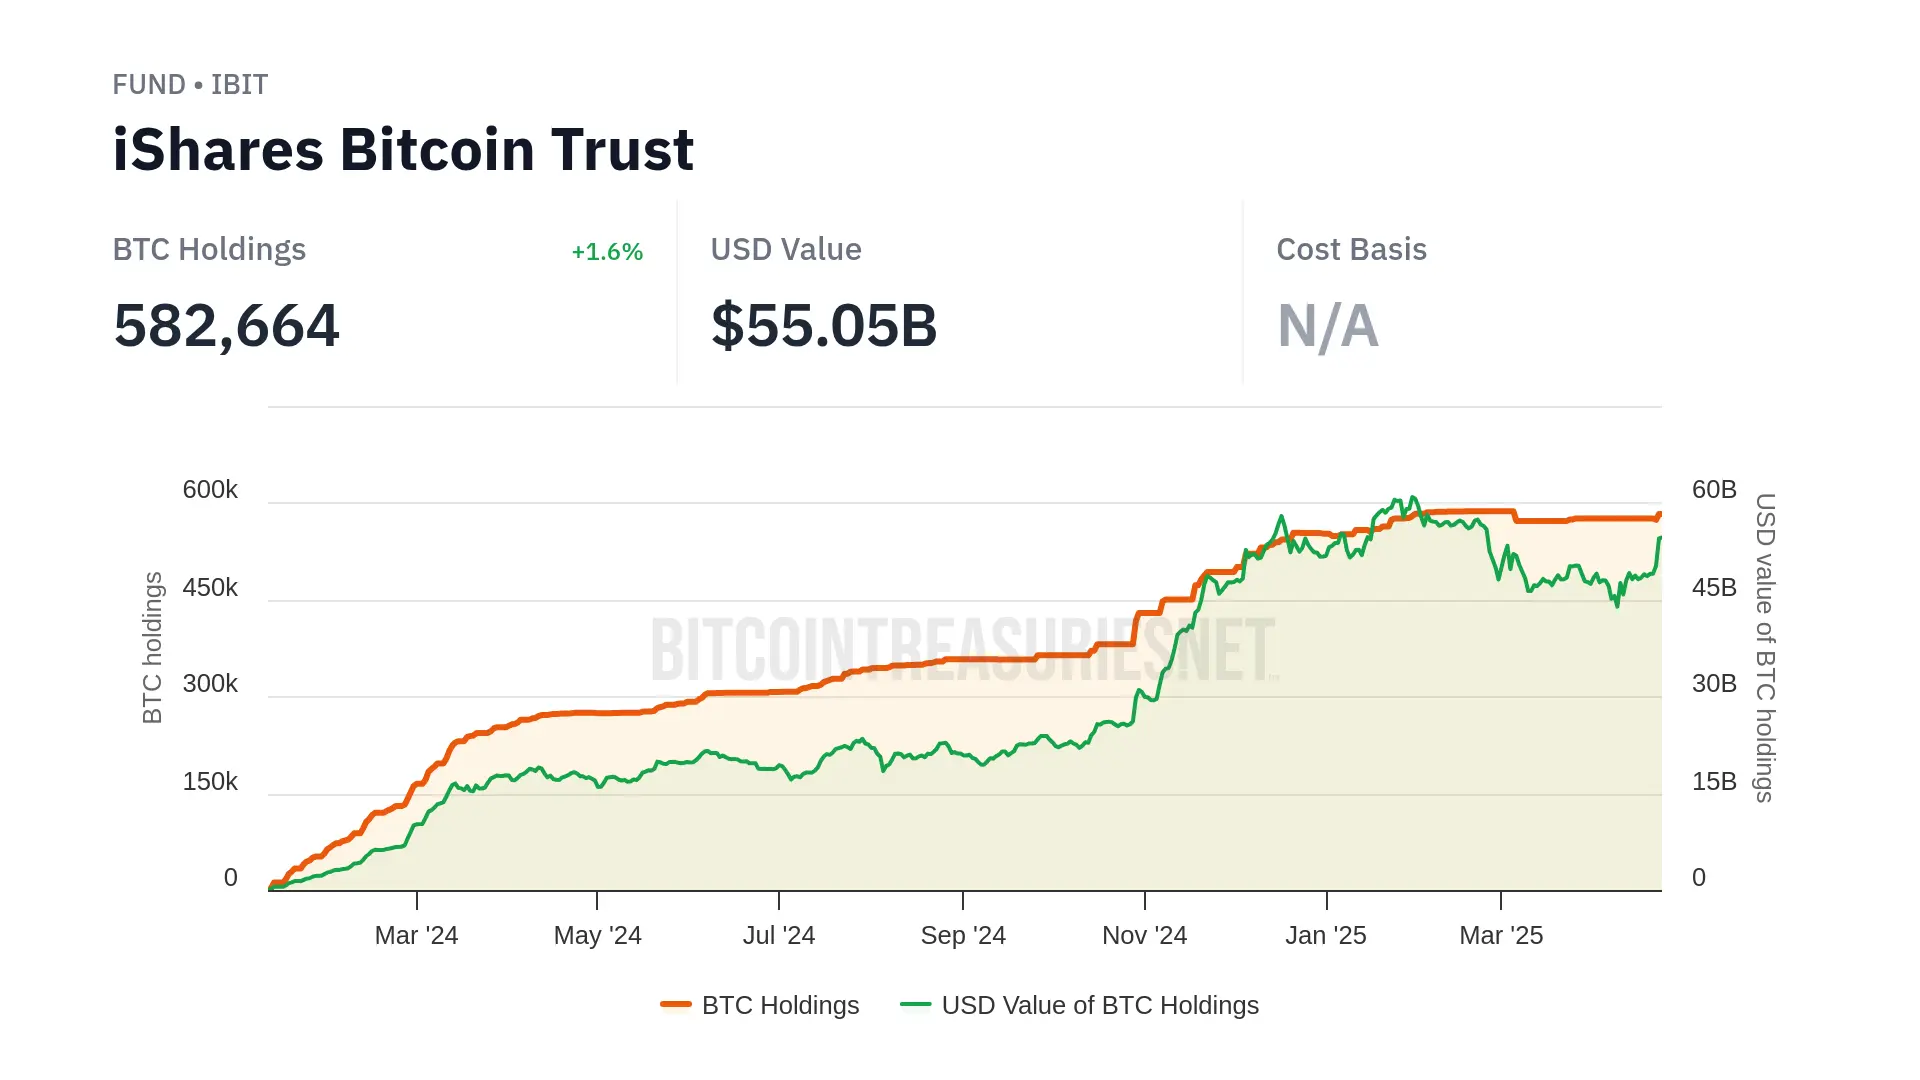1920x1080 pixels.
Task: Click the Jan '25 axis tick label
Action: click(x=1325, y=936)
